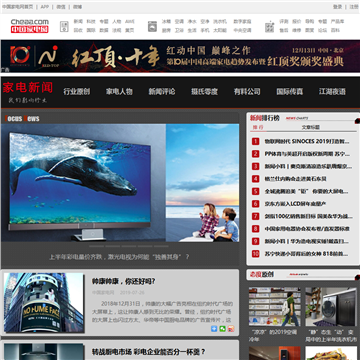360x360 pixels.
Task: Click the 论坛 link in header
Action: coord(322,30)
